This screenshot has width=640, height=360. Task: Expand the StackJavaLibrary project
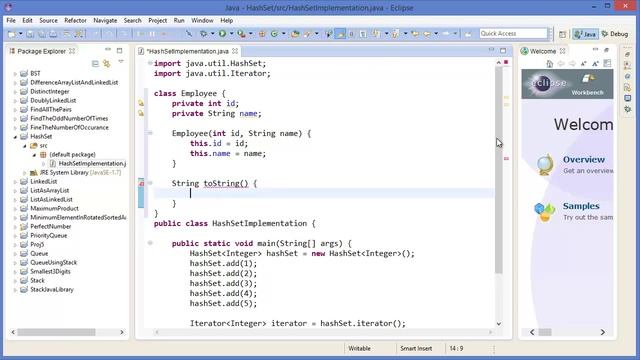[16, 290]
